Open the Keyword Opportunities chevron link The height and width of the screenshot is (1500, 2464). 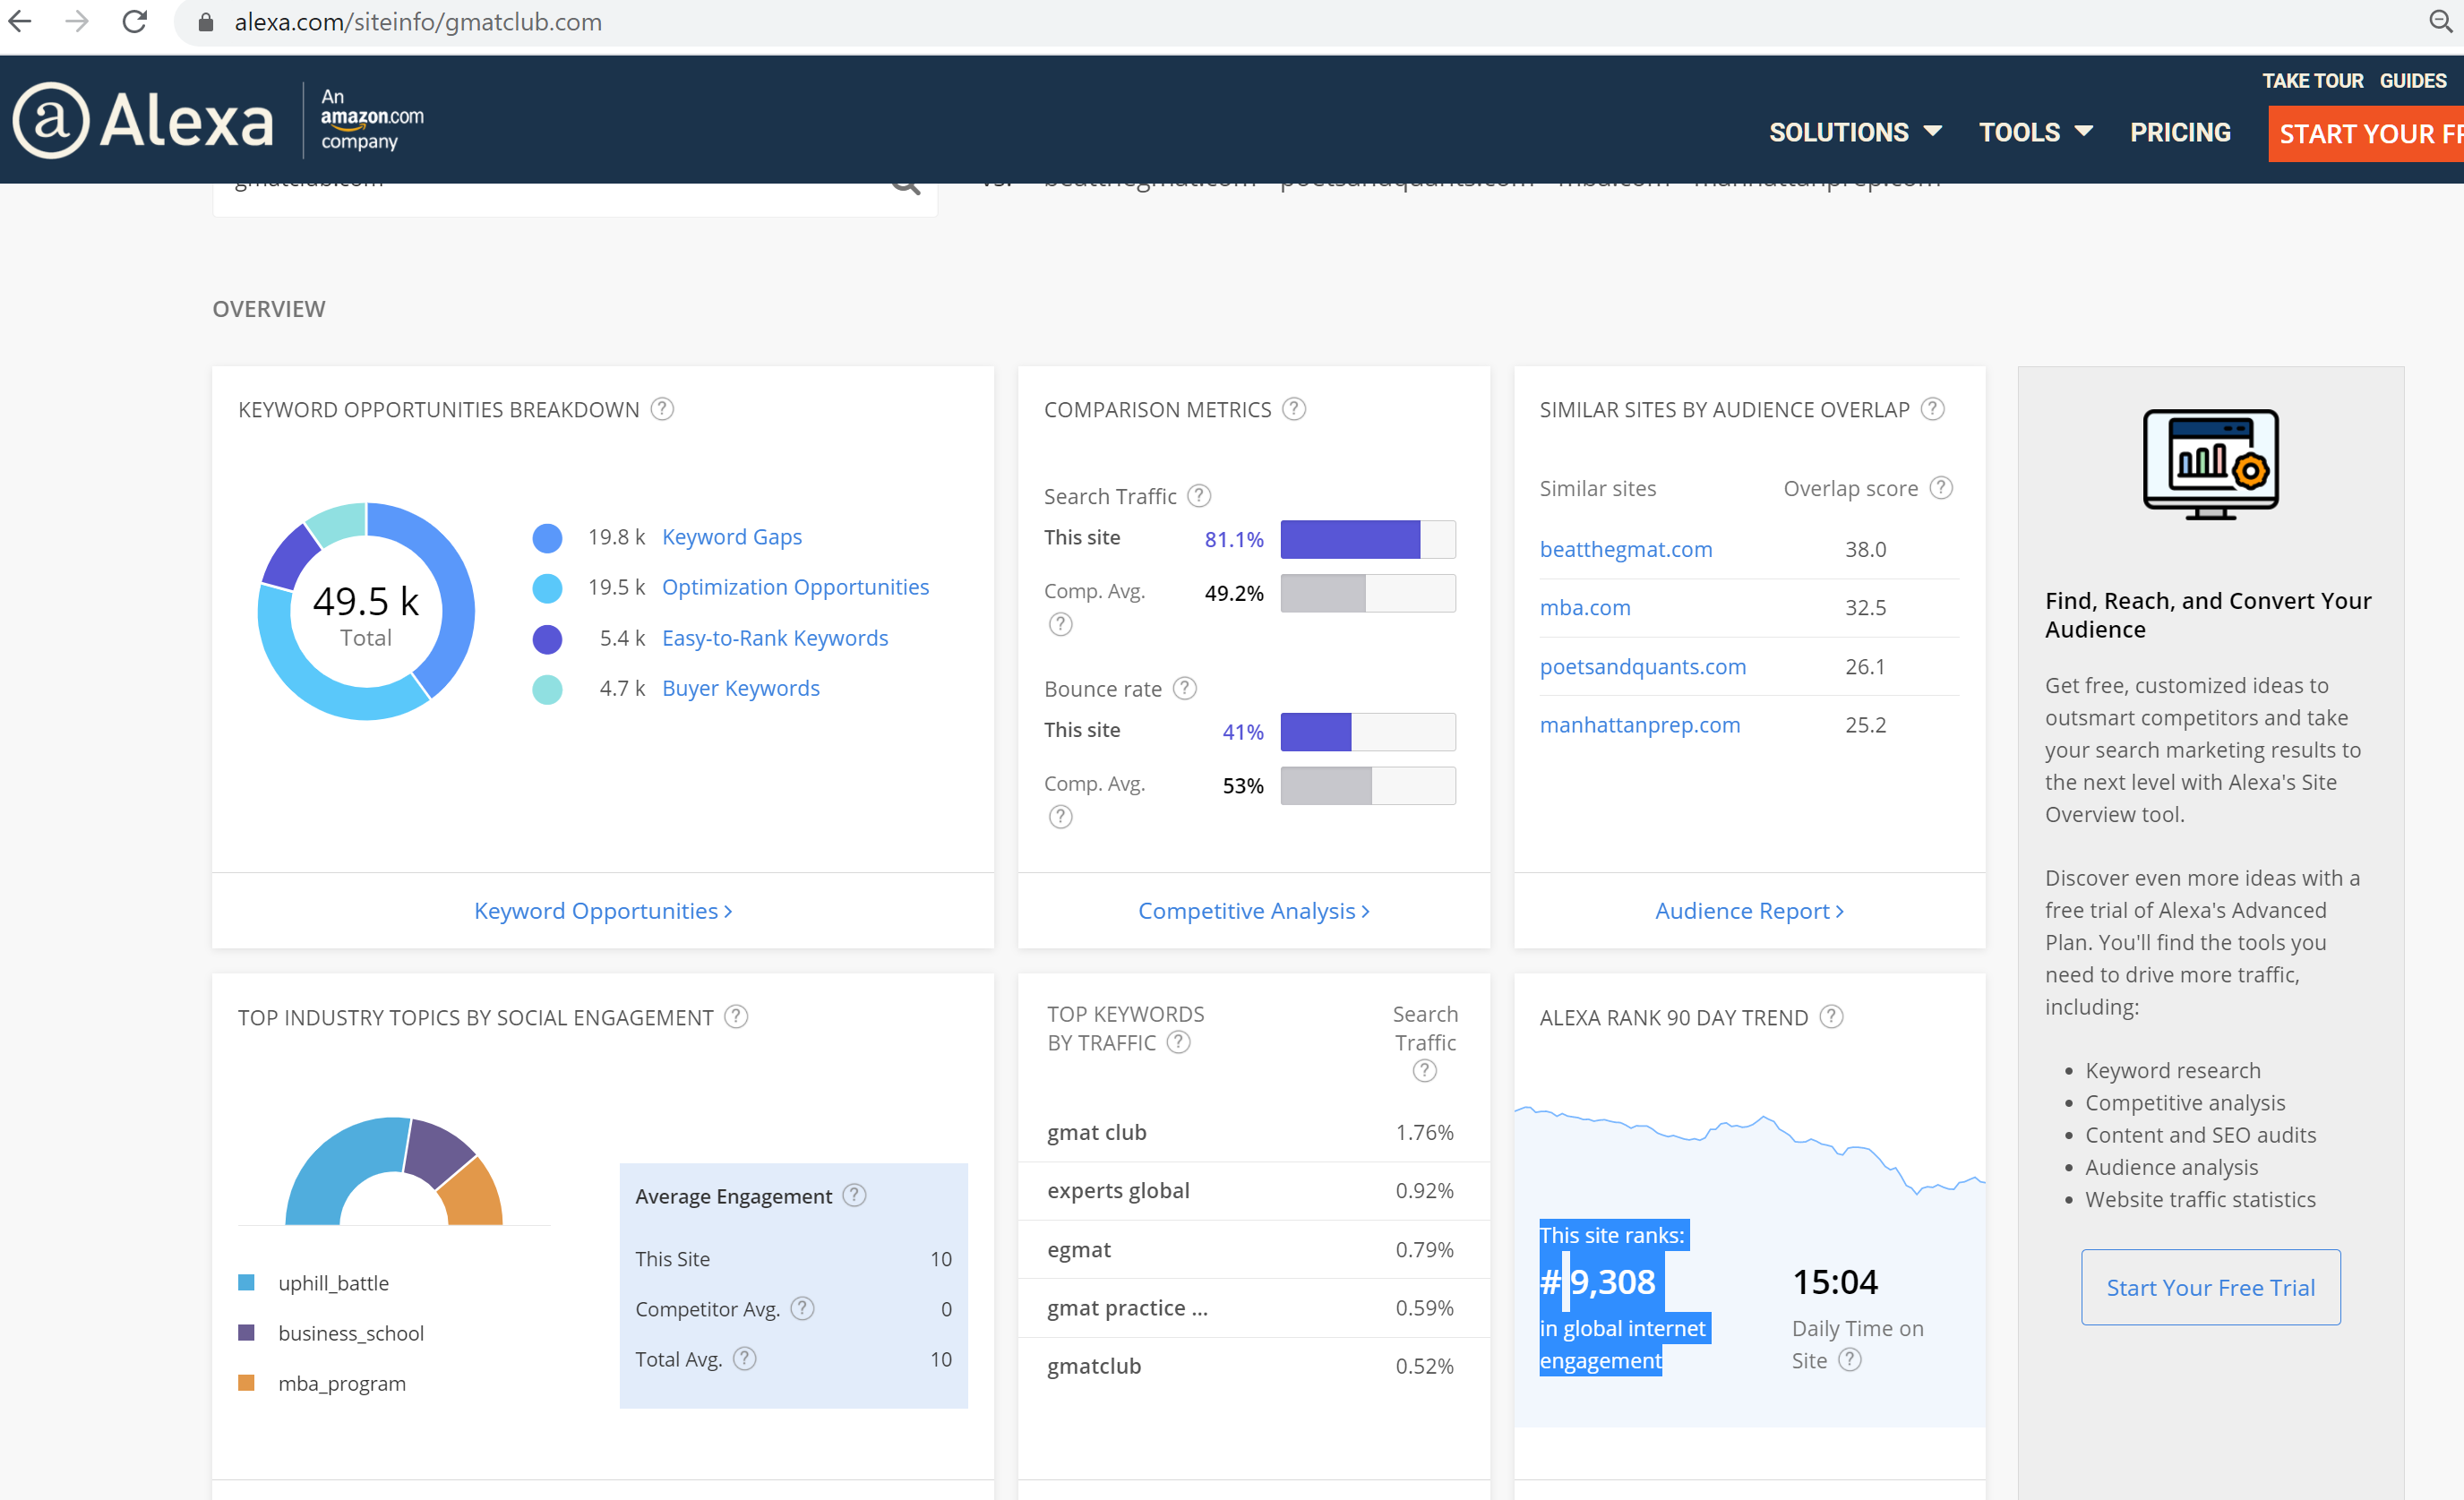tap(603, 911)
